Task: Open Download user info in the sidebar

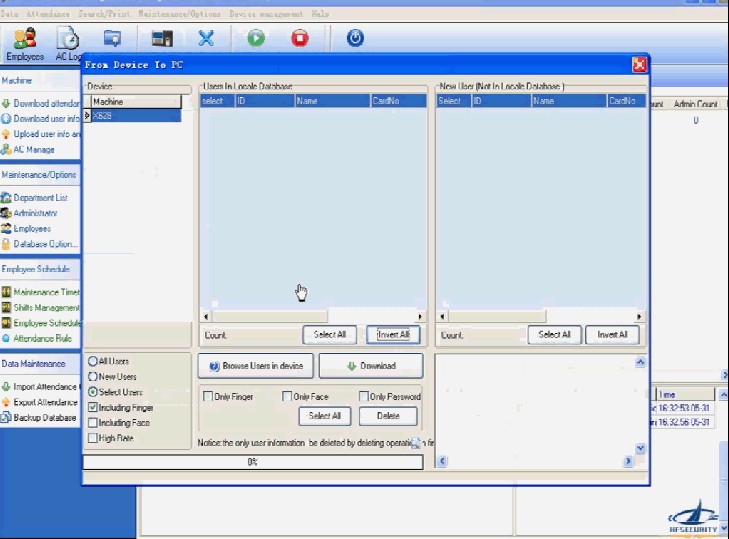Action: (41, 119)
